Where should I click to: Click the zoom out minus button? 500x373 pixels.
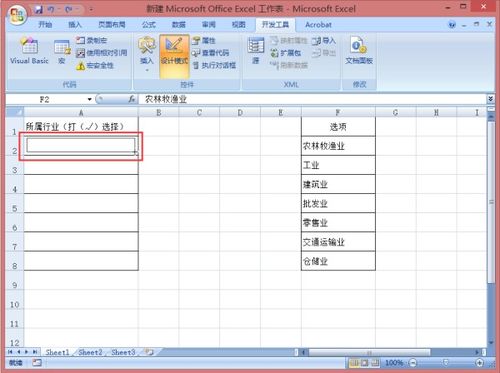(x=413, y=362)
